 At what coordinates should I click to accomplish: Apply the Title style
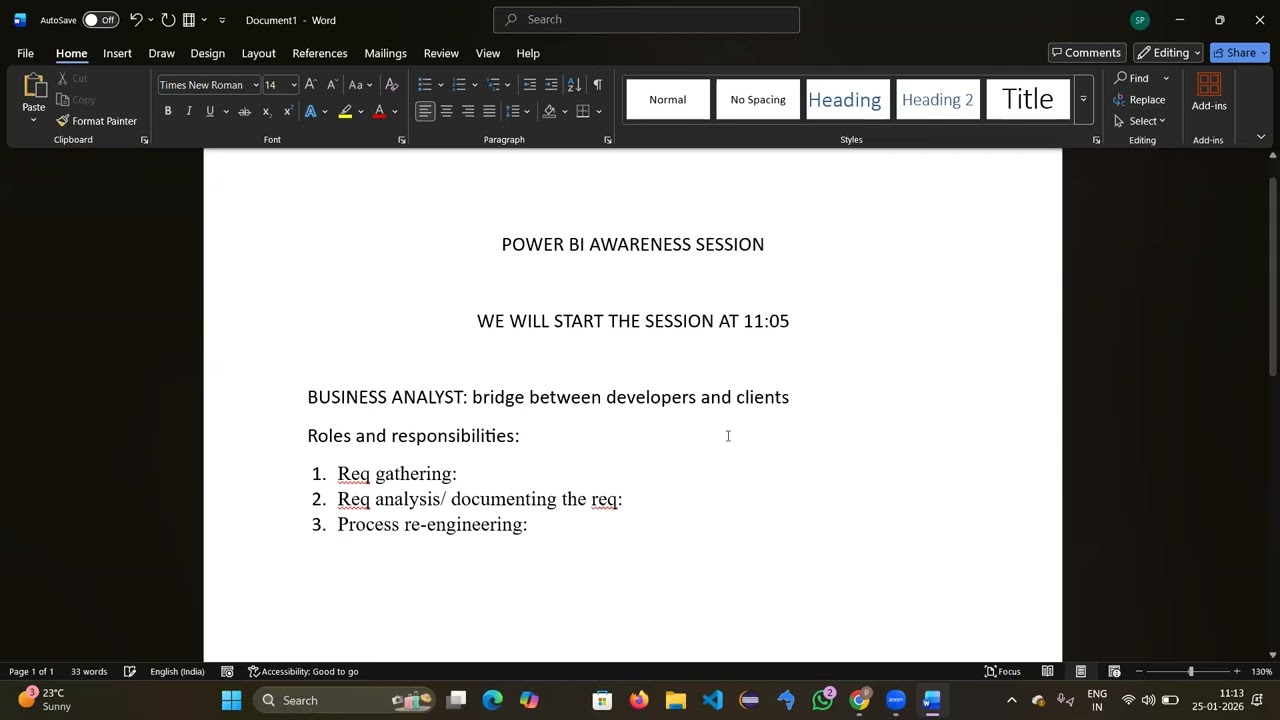pyautogui.click(x=1027, y=100)
